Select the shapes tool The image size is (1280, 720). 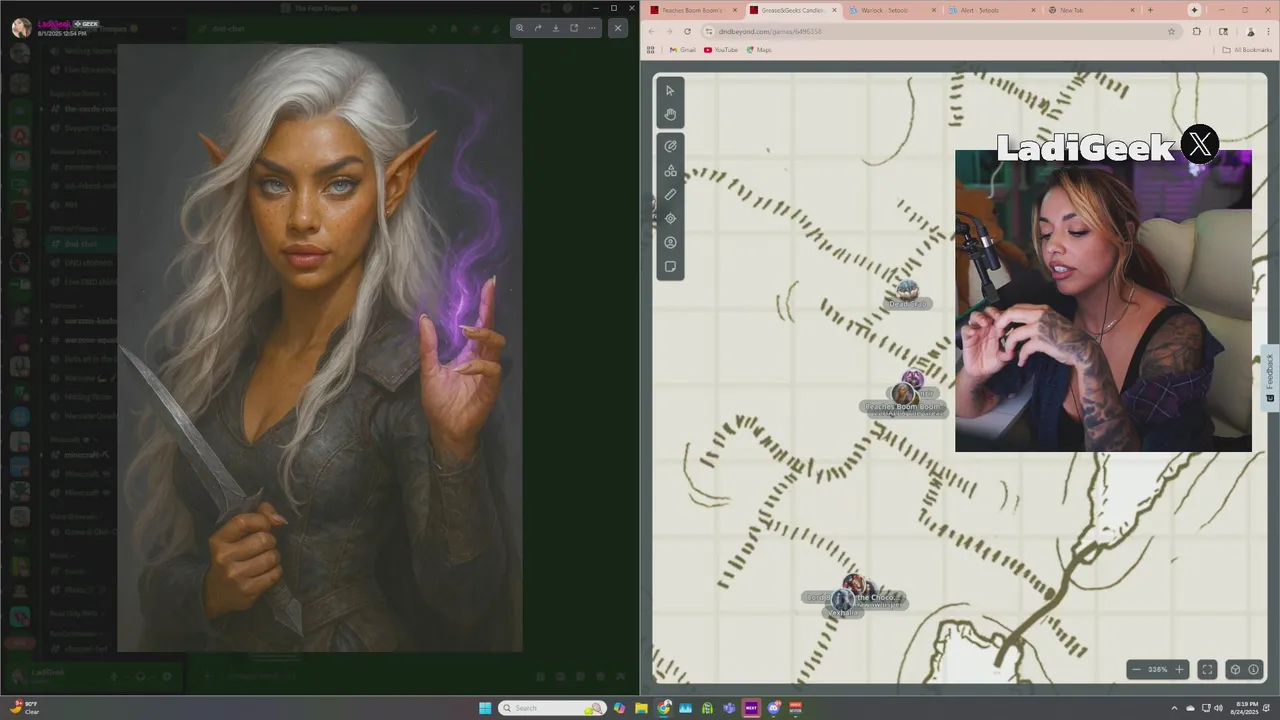[x=670, y=170]
